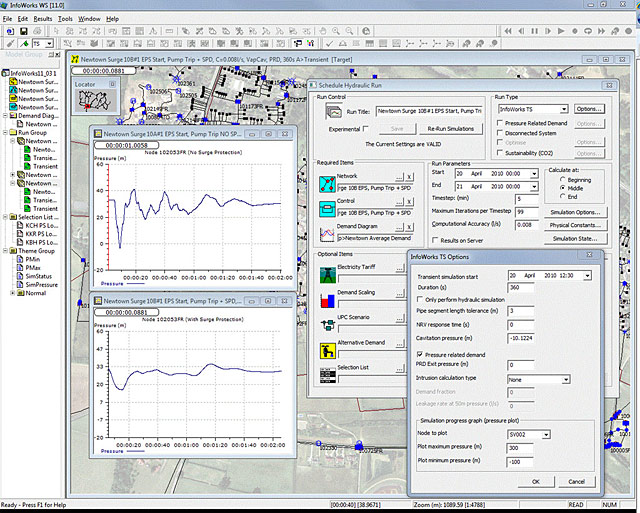The width and height of the screenshot is (640, 513).
Task: Uncheck Pressure related demand in TS Options
Action: click(420, 355)
